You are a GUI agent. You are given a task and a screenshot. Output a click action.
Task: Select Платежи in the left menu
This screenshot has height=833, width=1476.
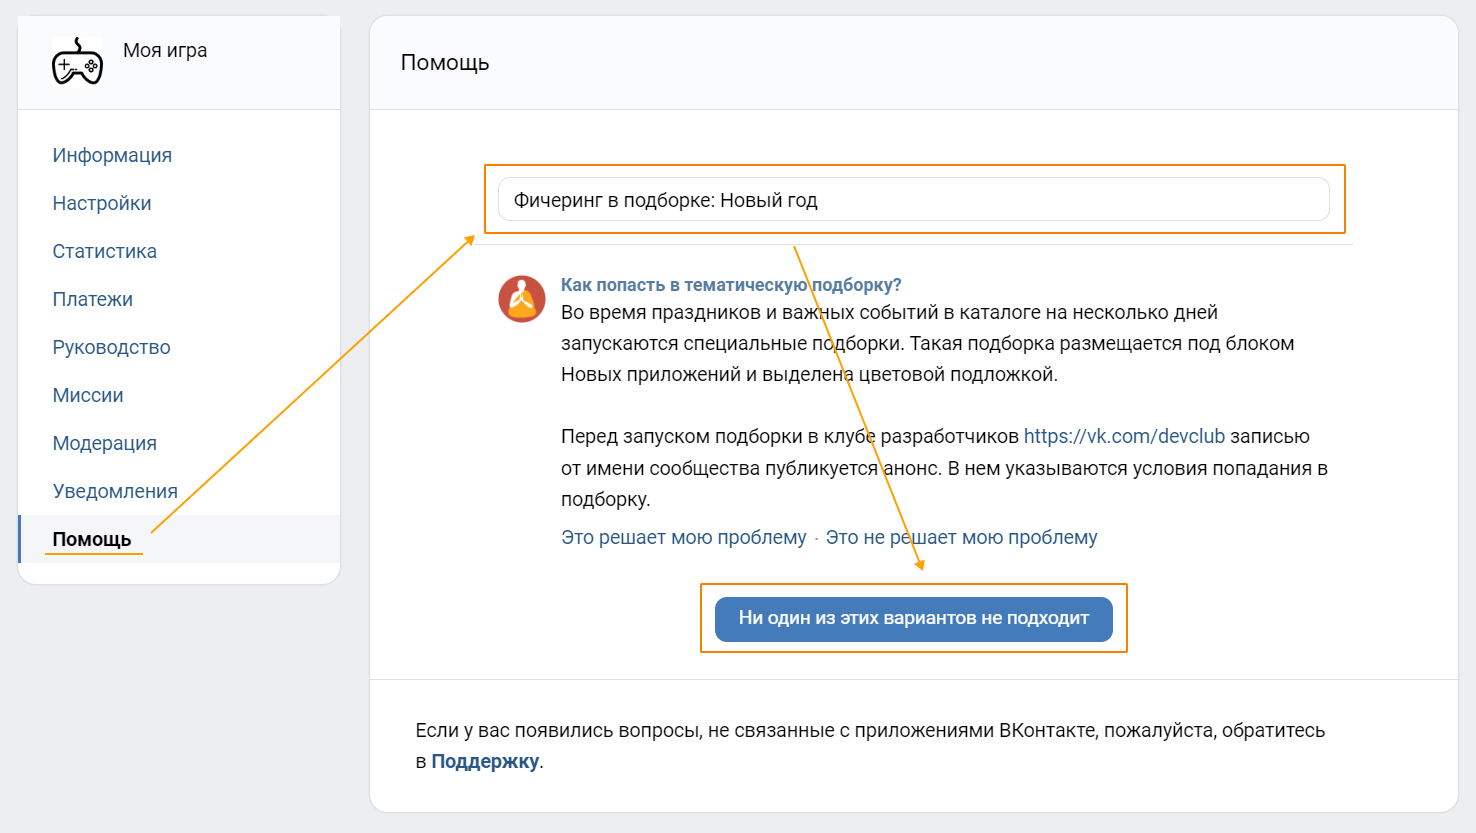tap(92, 299)
